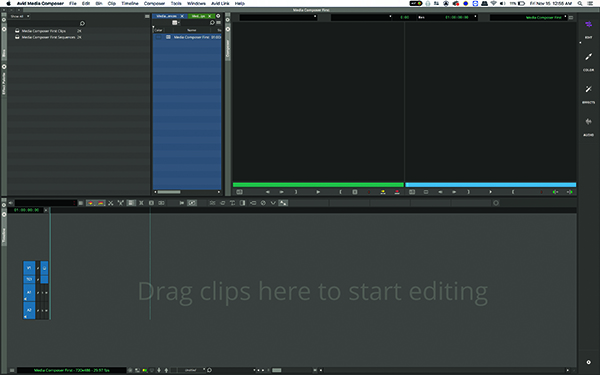Select Media Composer First Clips bin
The height and width of the screenshot is (375, 600).
click(x=44, y=31)
